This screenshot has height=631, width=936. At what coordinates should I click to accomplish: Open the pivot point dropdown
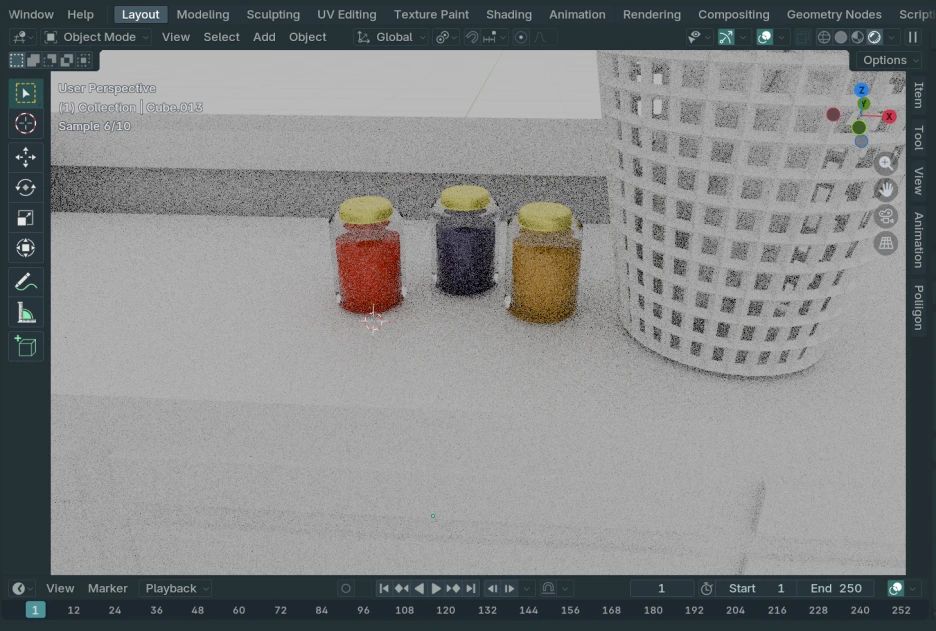446,37
